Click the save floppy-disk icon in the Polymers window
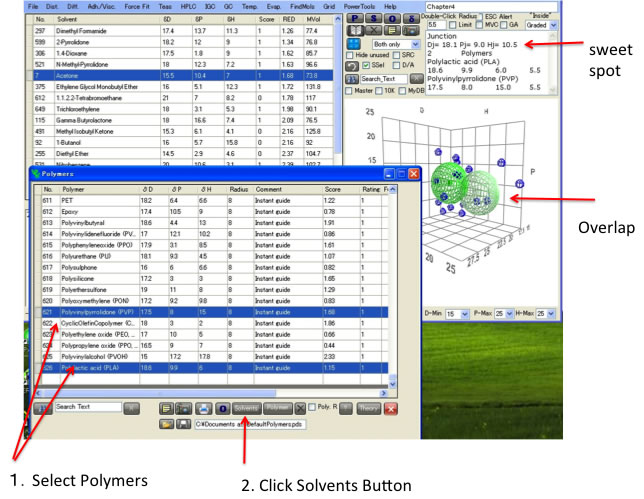 184,424
